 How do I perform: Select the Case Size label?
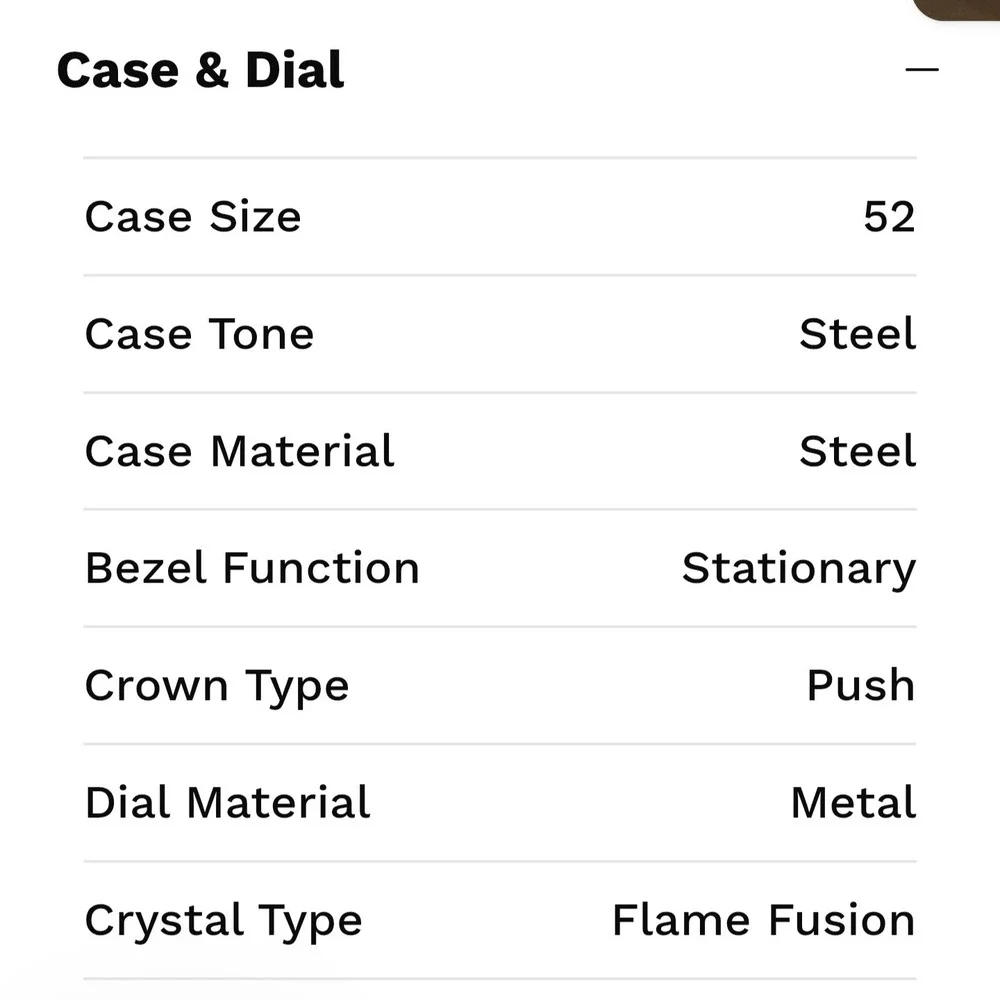[193, 217]
